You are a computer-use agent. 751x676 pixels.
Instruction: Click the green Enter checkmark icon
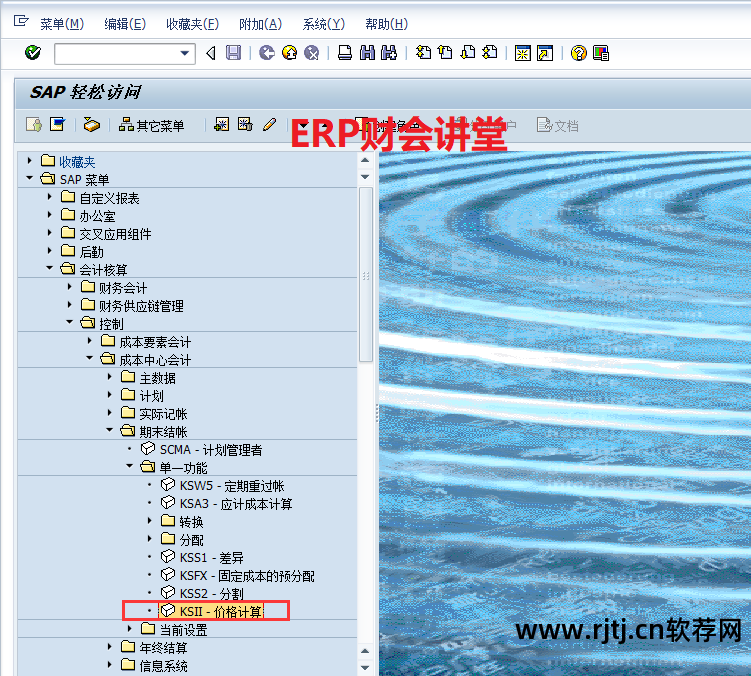point(33,53)
